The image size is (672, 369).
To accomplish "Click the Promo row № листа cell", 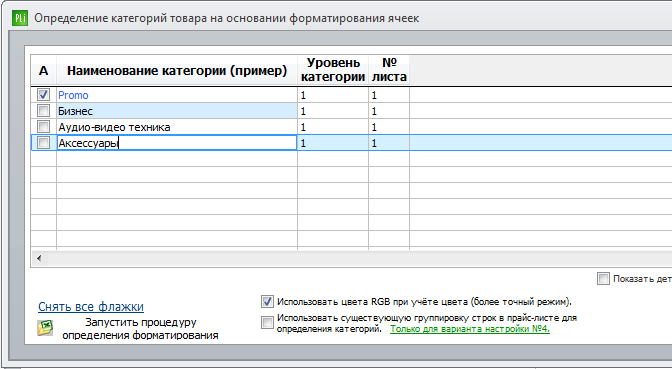I will point(389,95).
